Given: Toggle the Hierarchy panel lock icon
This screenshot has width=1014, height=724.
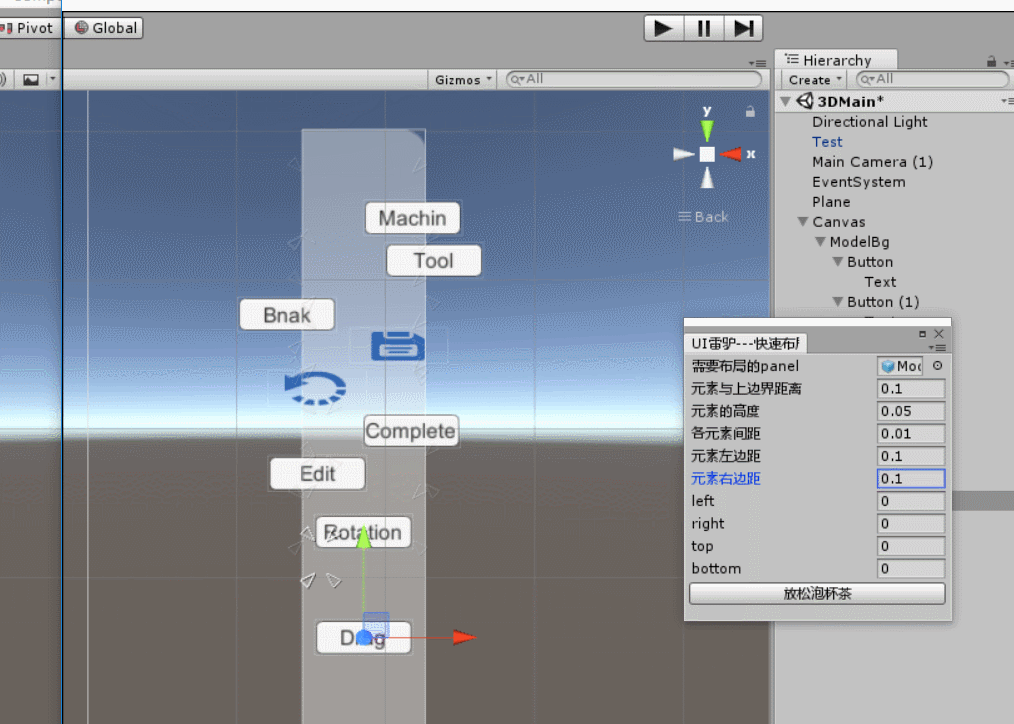Looking at the screenshot, I should (991, 61).
